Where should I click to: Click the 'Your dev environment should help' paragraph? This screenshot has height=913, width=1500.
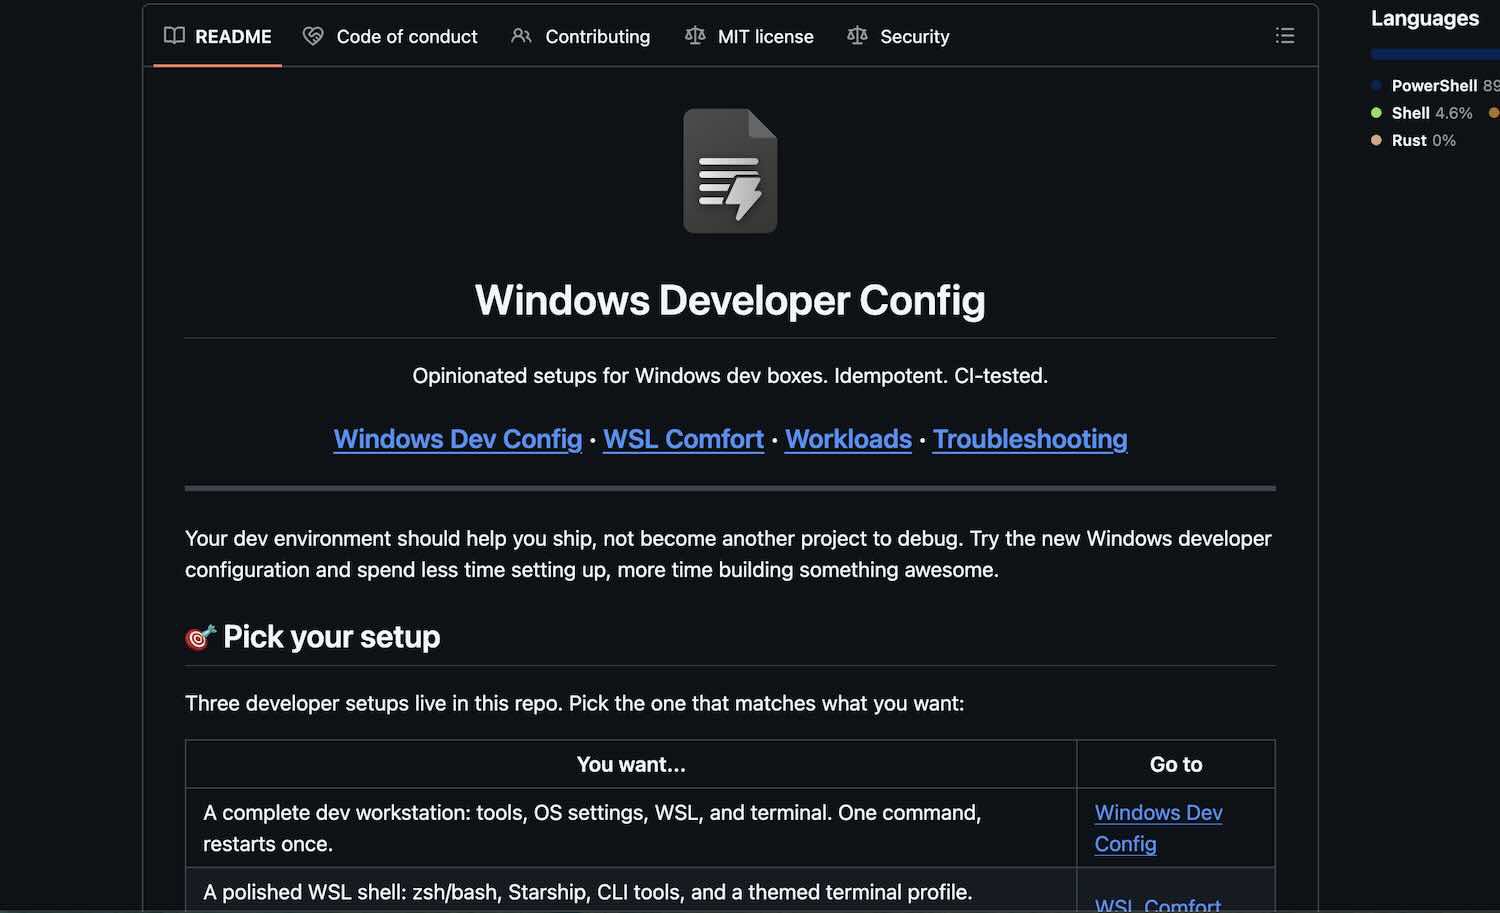(728, 554)
